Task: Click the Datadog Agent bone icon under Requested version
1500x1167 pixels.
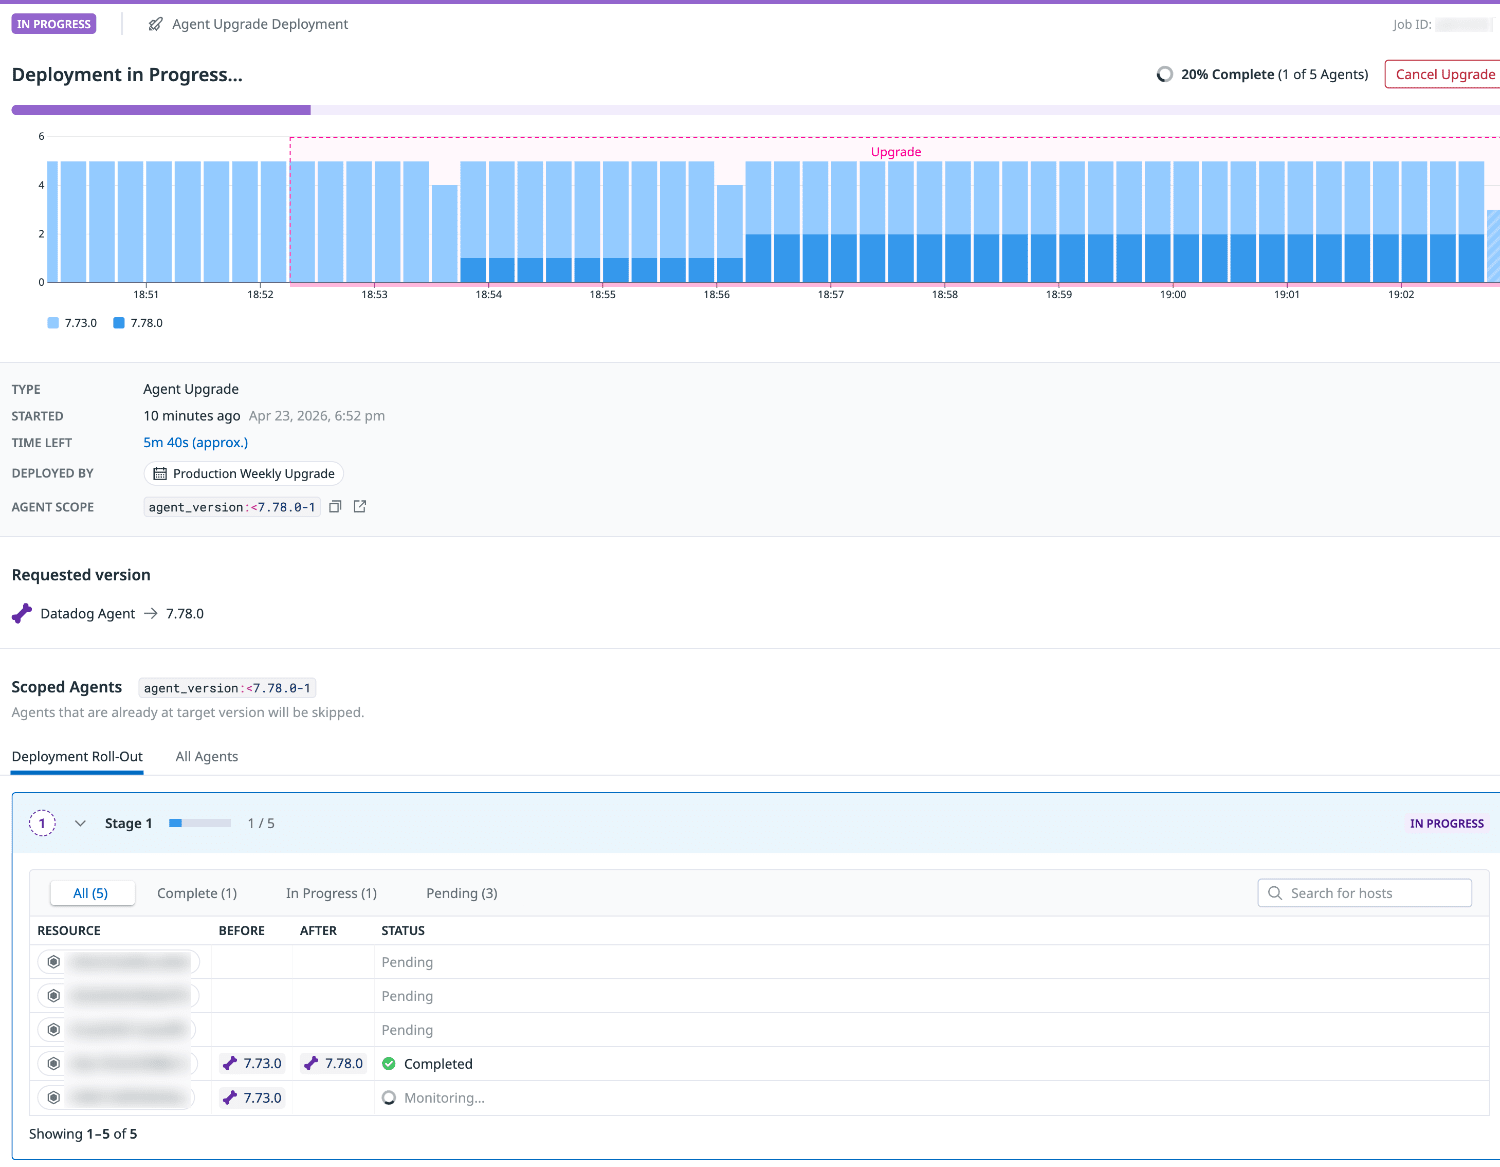Action: click(x=22, y=614)
